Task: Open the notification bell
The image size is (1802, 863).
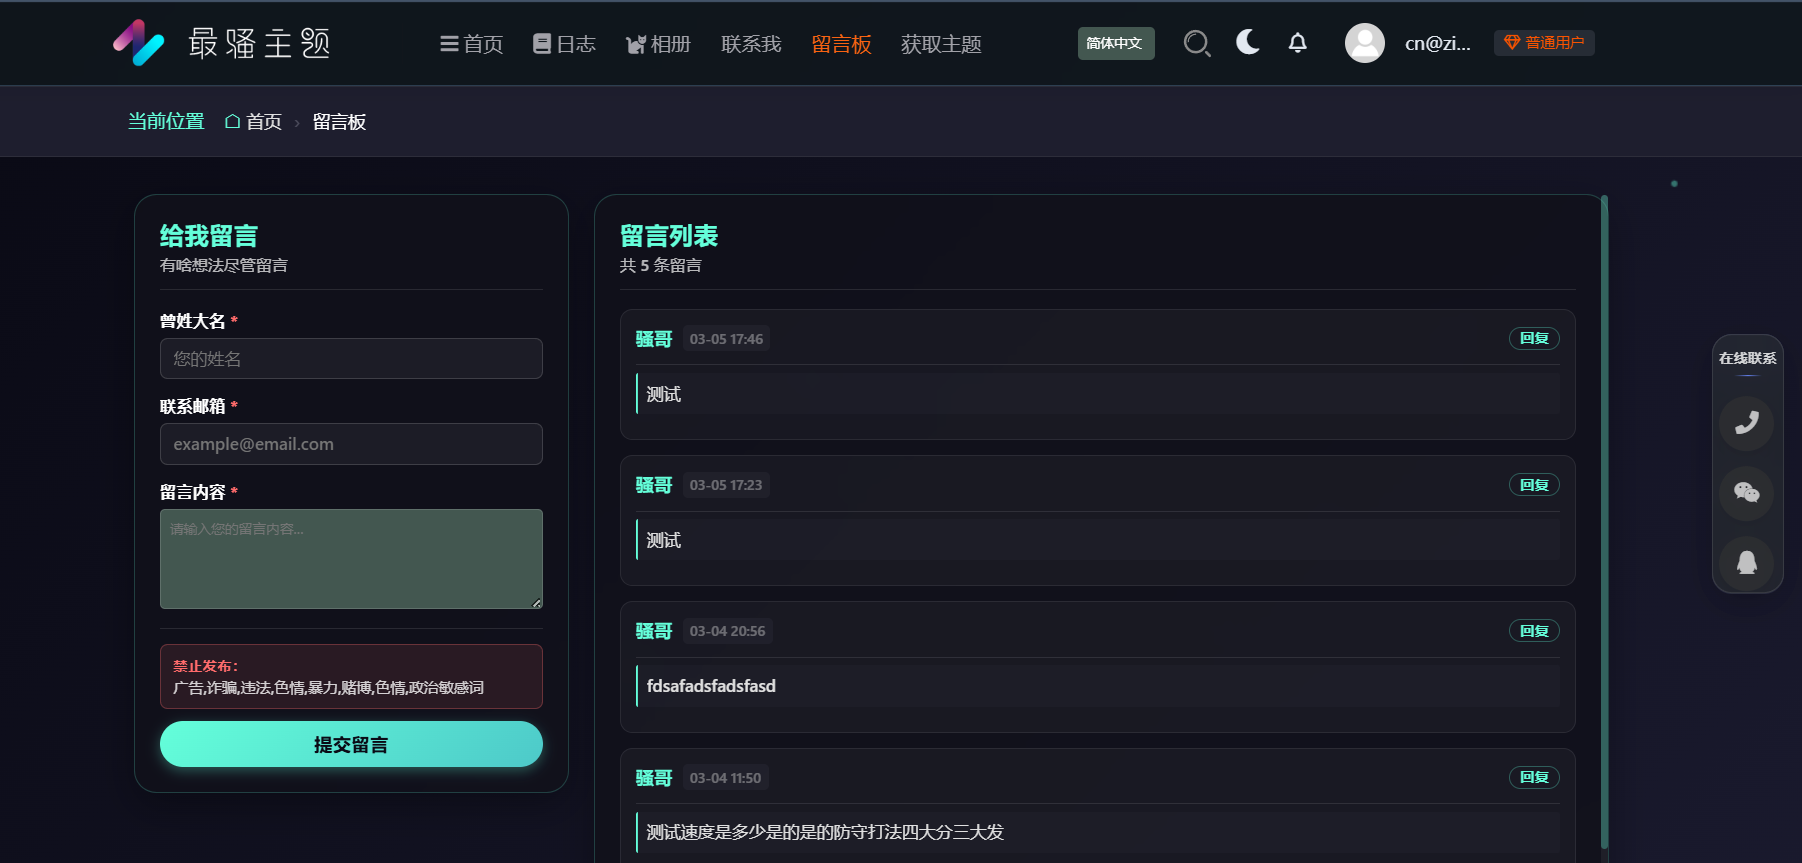Action: (x=1297, y=43)
